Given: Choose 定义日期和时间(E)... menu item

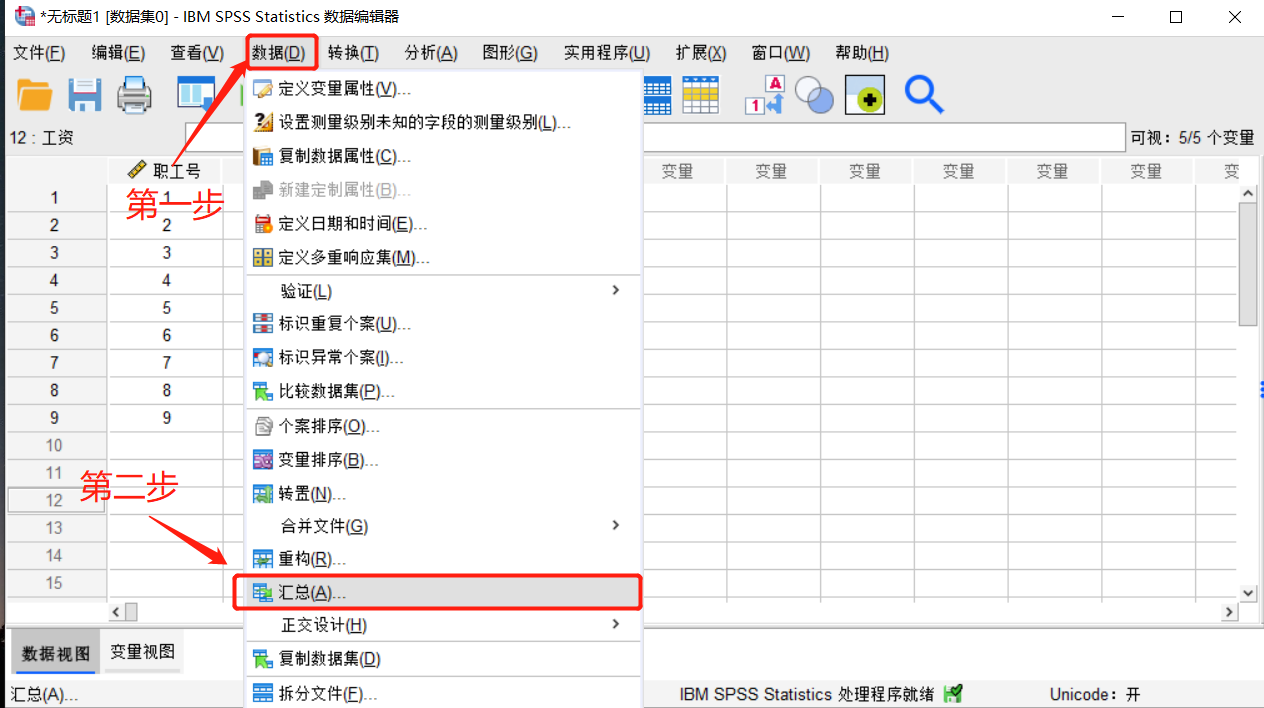Looking at the screenshot, I should [443, 224].
